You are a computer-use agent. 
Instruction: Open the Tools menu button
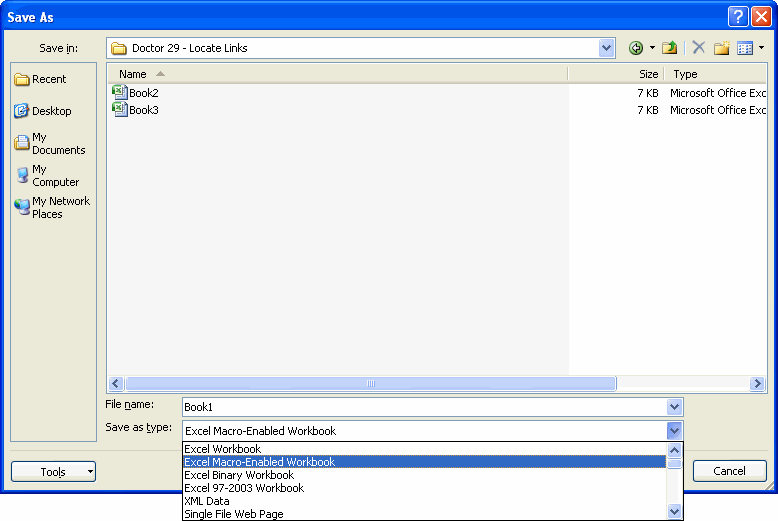(x=53, y=471)
